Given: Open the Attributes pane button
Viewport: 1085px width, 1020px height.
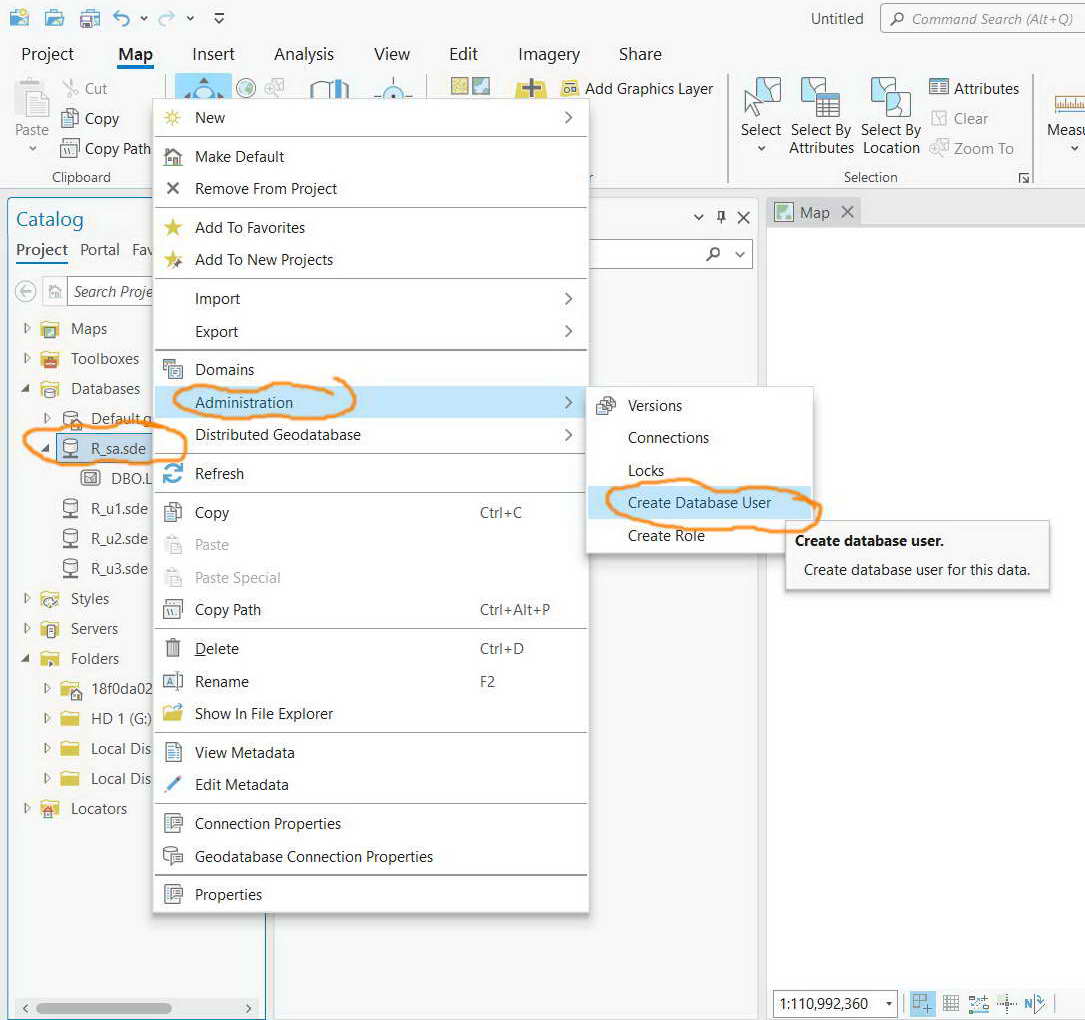Looking at the screenshot, I should (974, 88).
